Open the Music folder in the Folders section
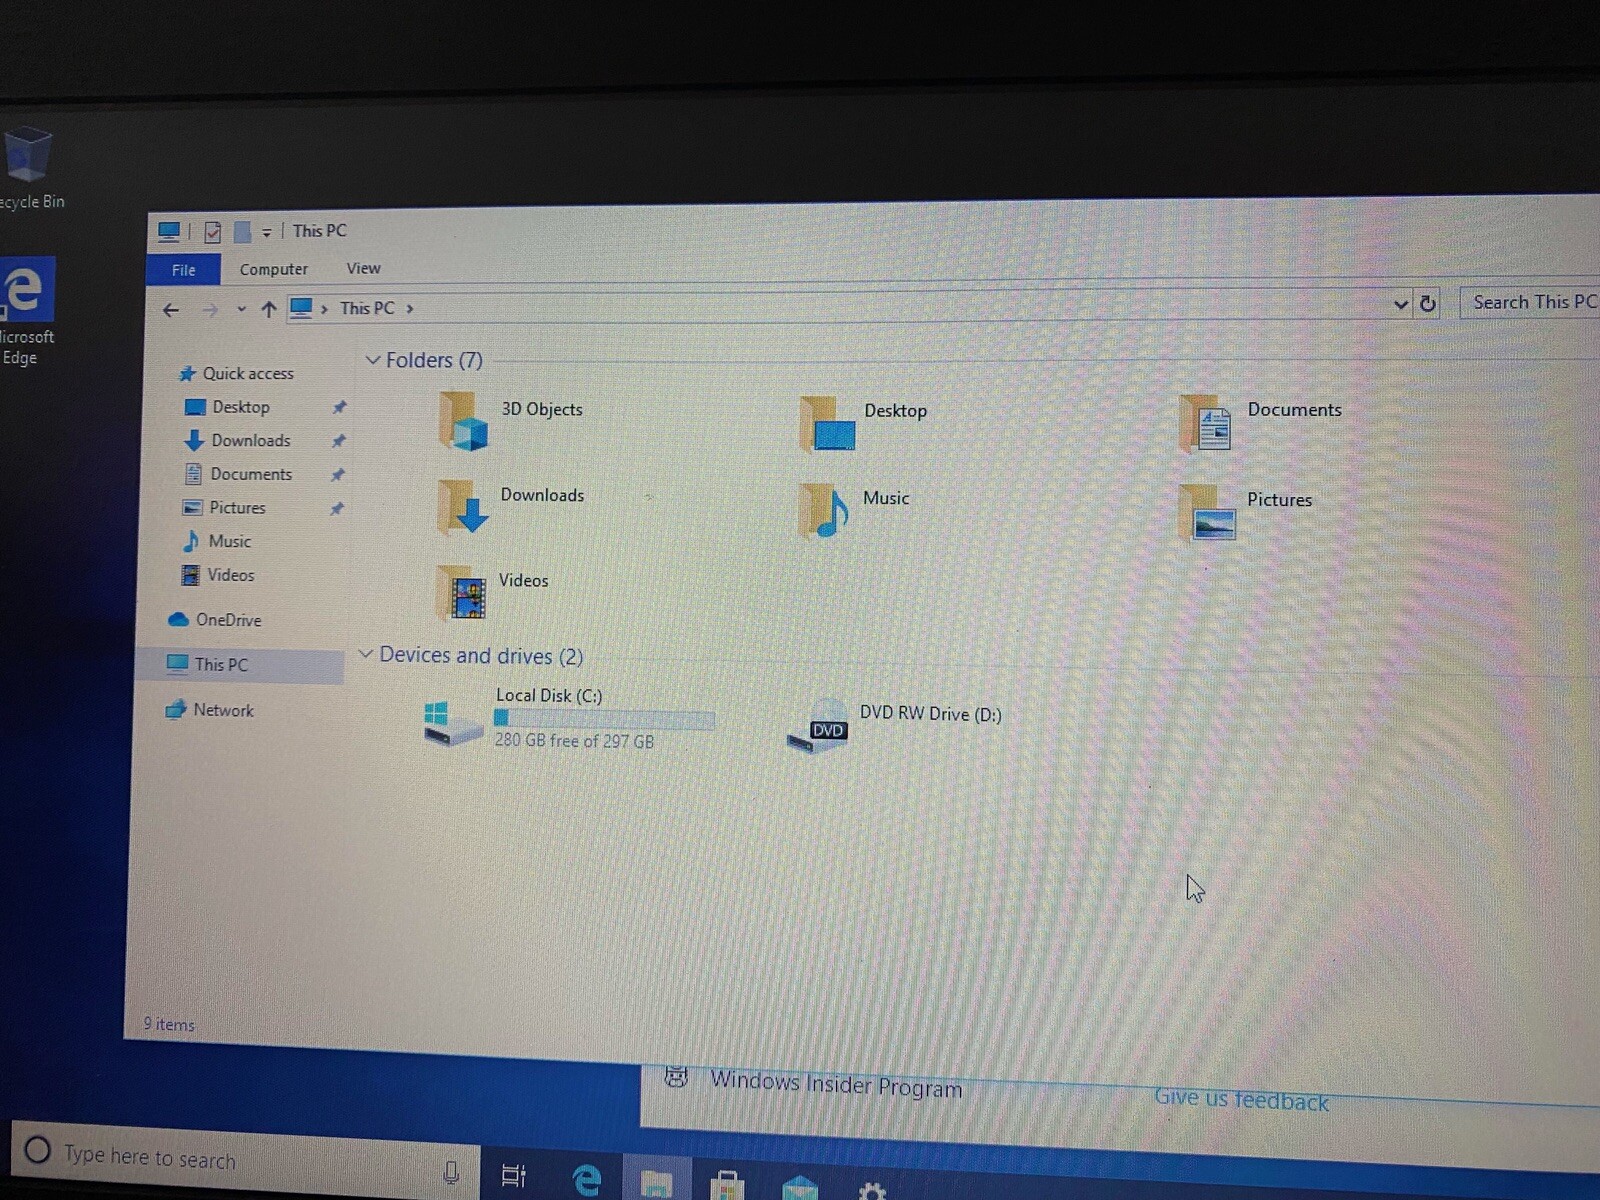1600x1200 pixels. click(824, 511)
